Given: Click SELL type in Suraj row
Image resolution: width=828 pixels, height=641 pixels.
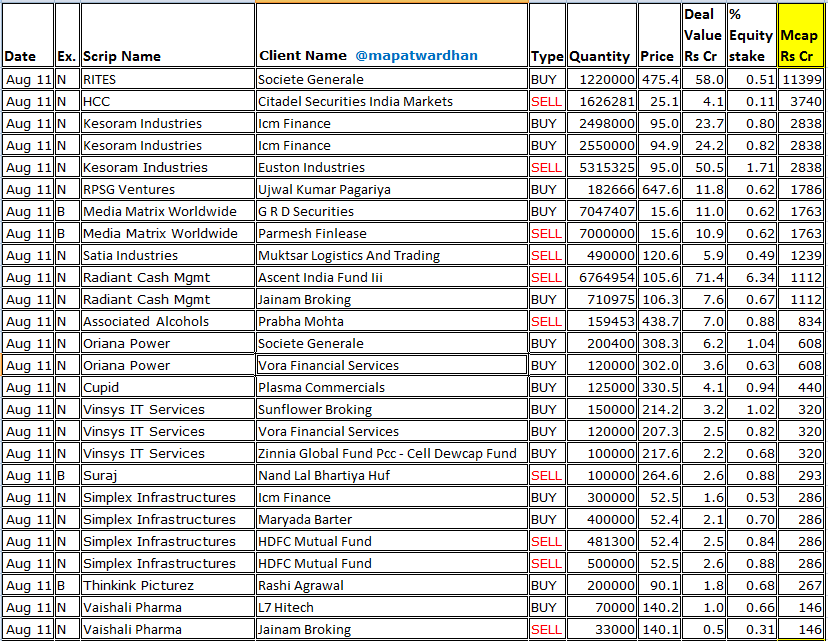Looking at the screenshot, I should coord(547,476).
